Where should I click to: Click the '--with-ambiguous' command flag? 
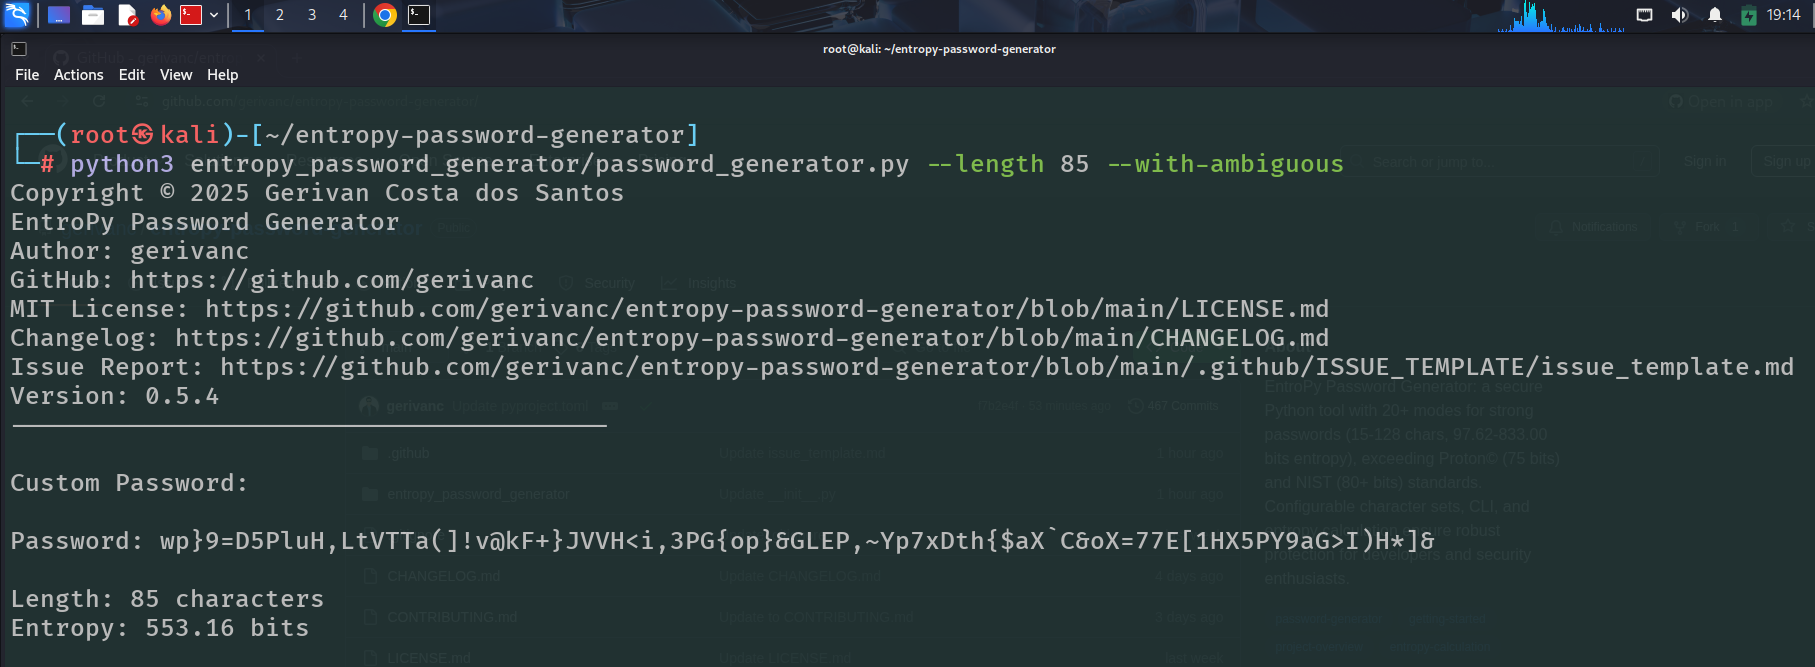pyautogui.click(x=1226, y=164)
